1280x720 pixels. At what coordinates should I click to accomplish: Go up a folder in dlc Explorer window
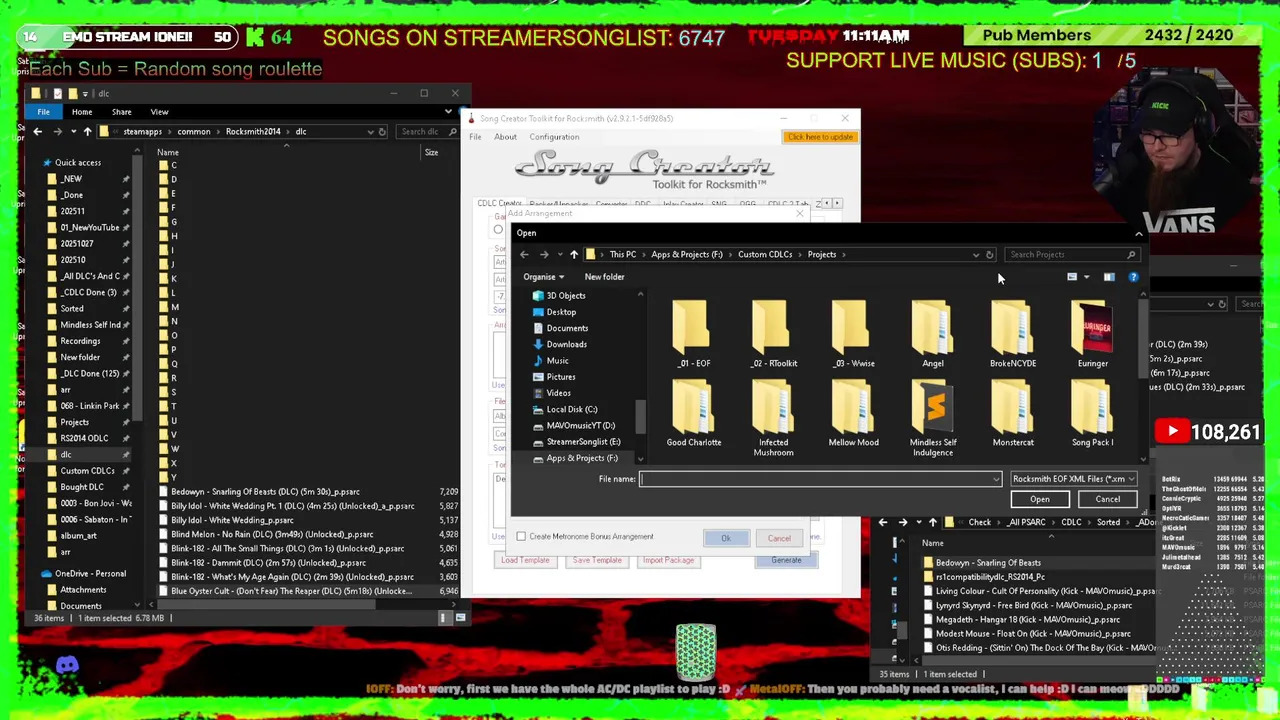[87, 132]
